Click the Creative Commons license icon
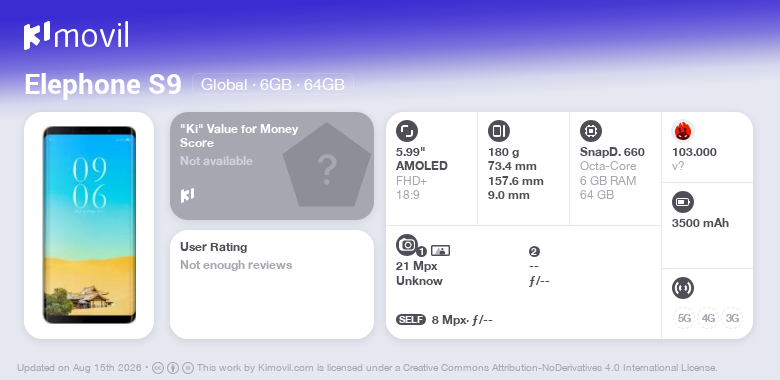This screenshot has height=380, width=780. (158, 368)
